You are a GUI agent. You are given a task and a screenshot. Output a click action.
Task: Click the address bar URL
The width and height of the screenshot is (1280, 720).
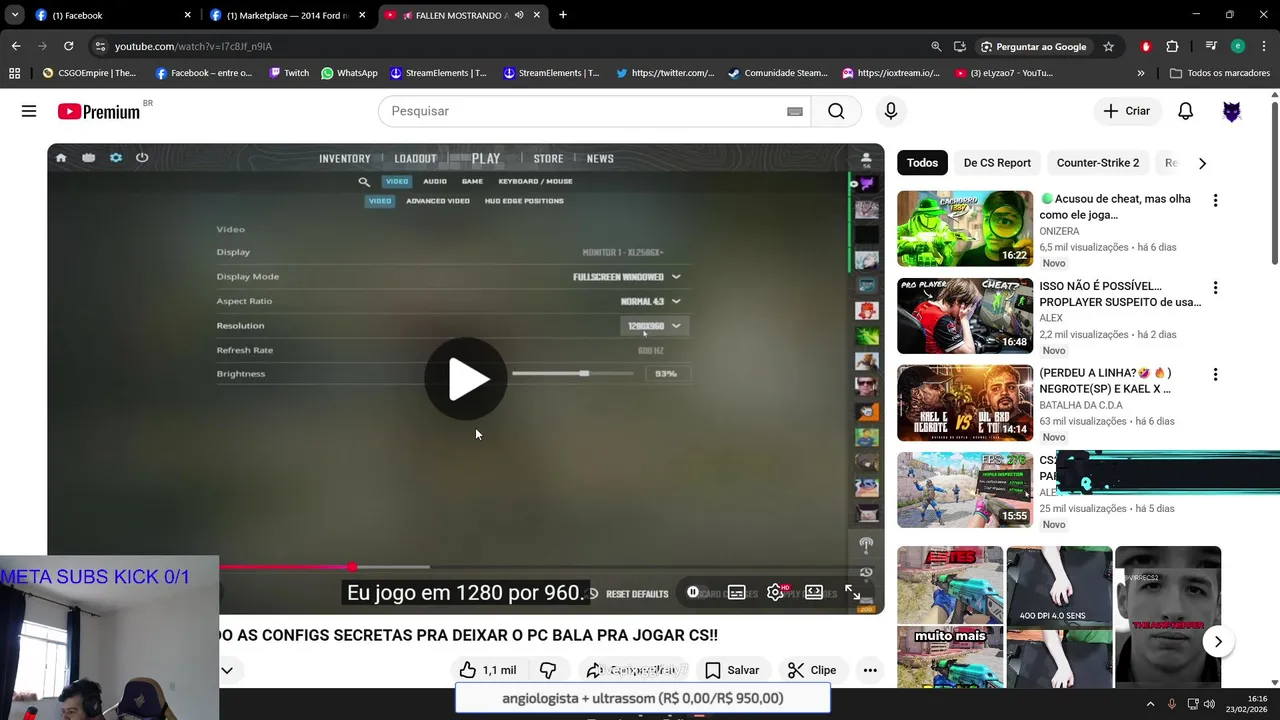pos(193,46)
